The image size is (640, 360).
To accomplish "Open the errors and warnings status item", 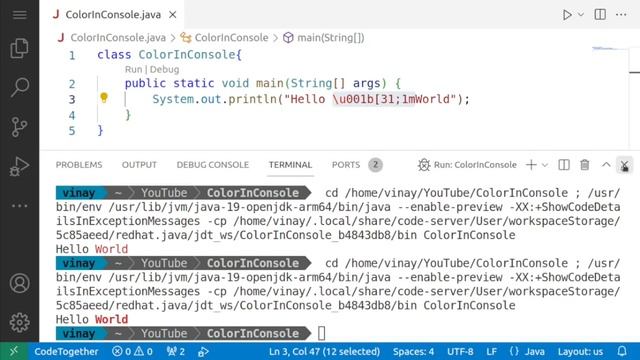I will point(132,351).
